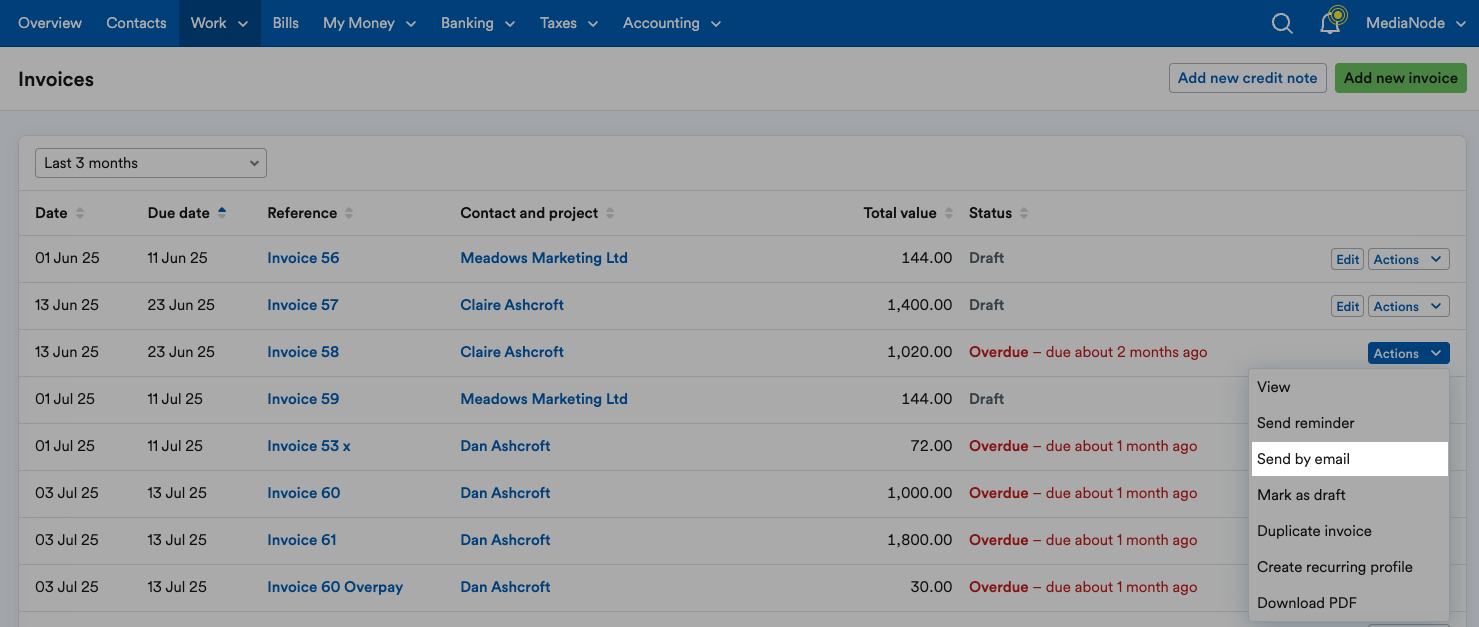Open the Invoice 59 link
This screenshot has width=1479, height=627.
(303, 399)
